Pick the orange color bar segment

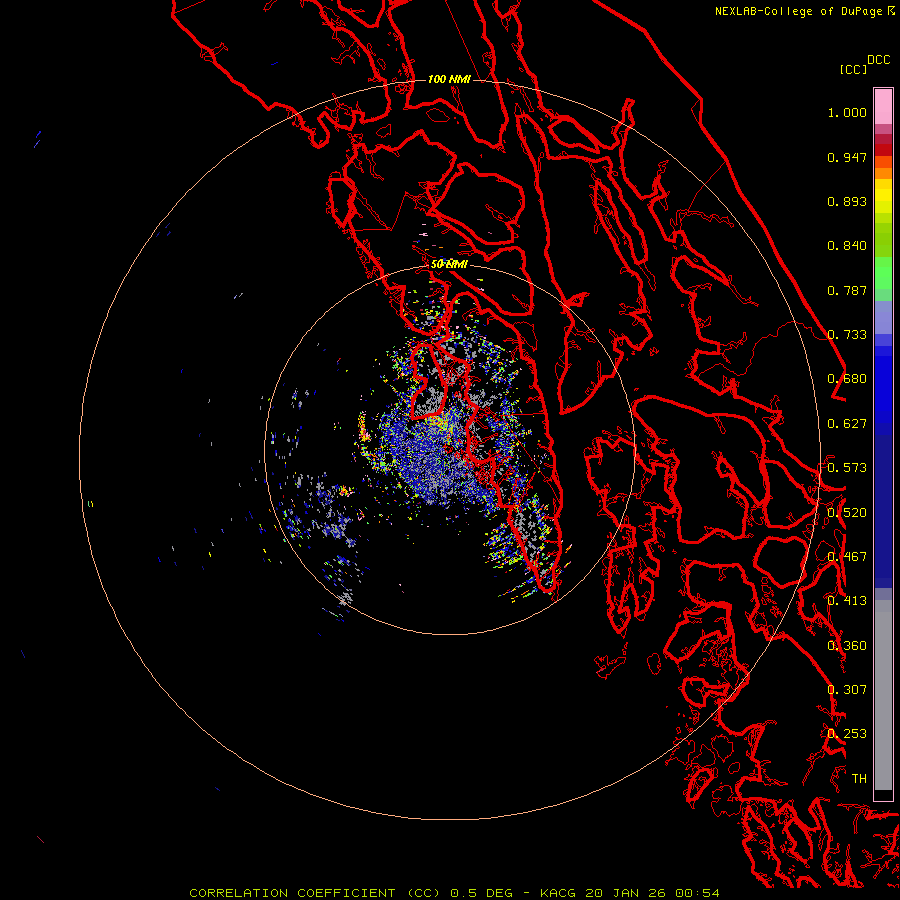[x=883, y=173]
